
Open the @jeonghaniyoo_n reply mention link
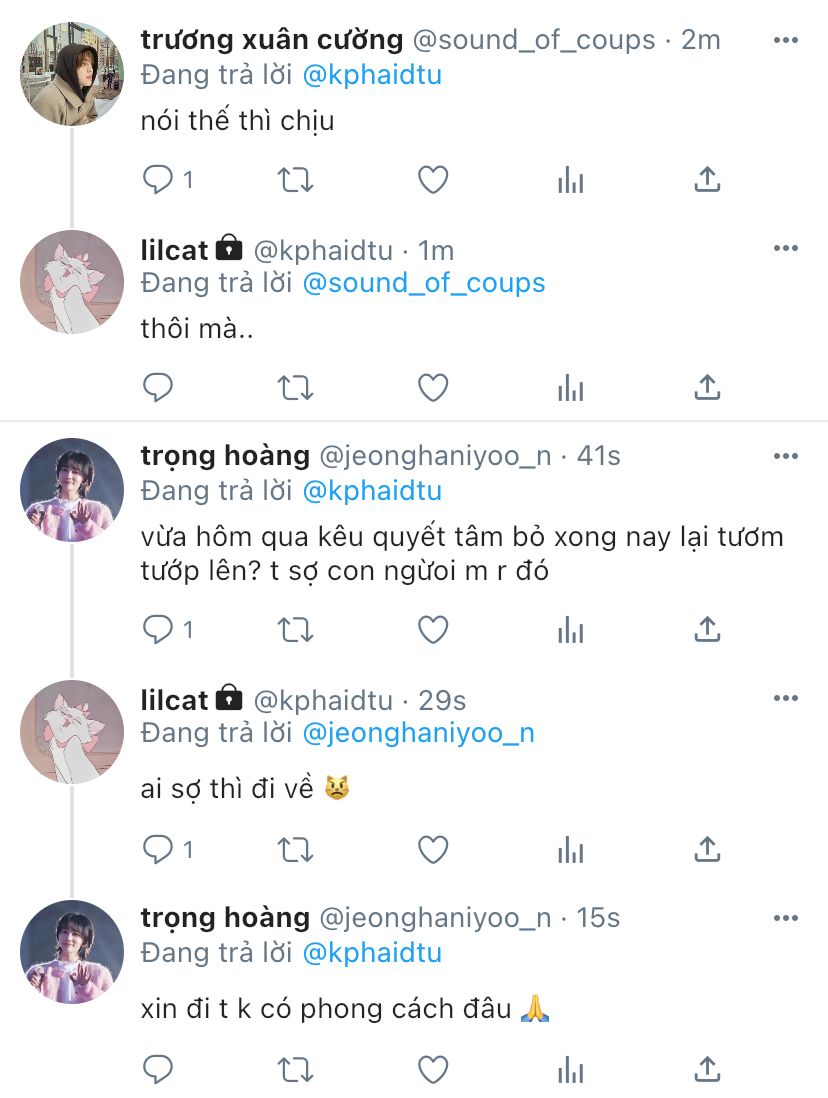[418, 733]
